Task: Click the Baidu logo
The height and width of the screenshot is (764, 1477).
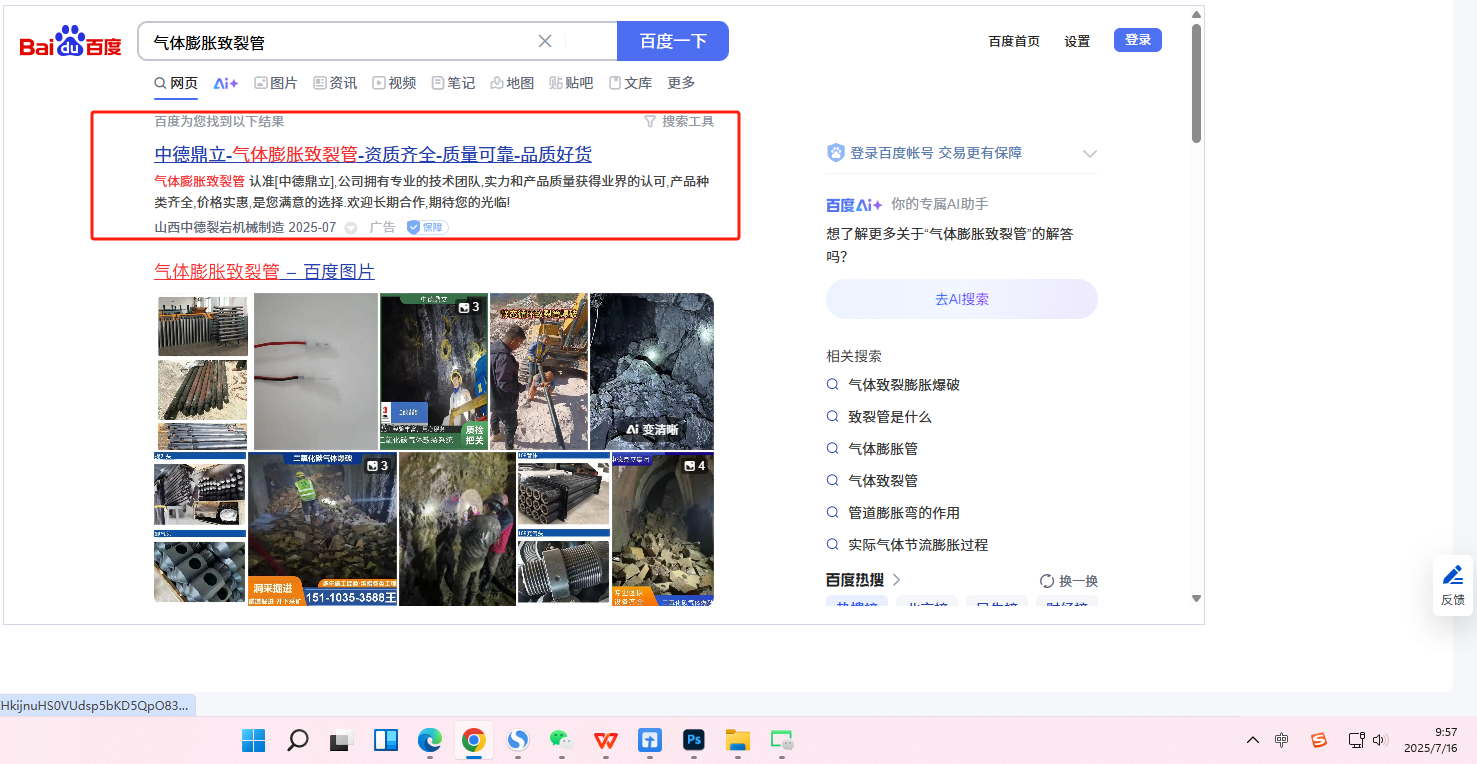Action: [71, 42]
